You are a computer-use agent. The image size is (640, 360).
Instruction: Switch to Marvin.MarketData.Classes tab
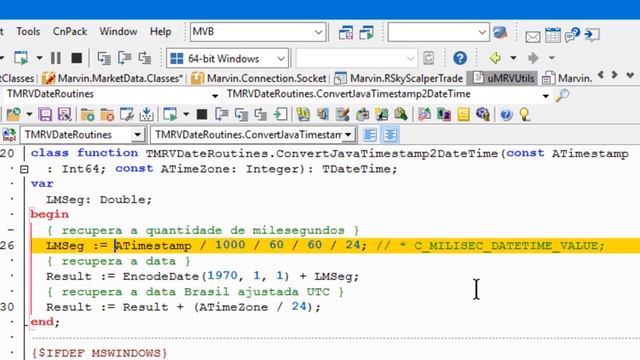tap(113, 78)
